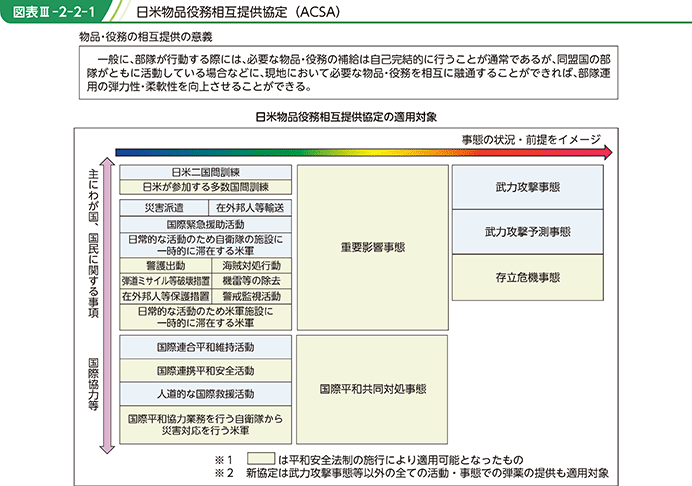Click the title 日米物品役務相互提供協定（ACSA）

(239, 12)
